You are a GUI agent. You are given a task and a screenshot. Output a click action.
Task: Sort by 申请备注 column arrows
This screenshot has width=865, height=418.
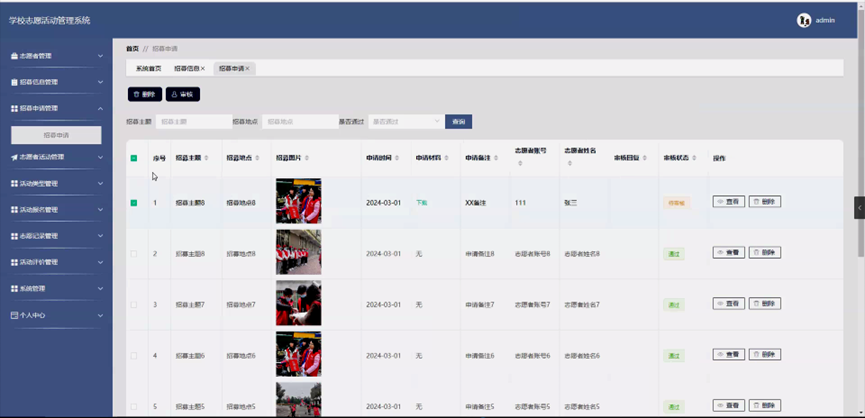coord(496,158)
